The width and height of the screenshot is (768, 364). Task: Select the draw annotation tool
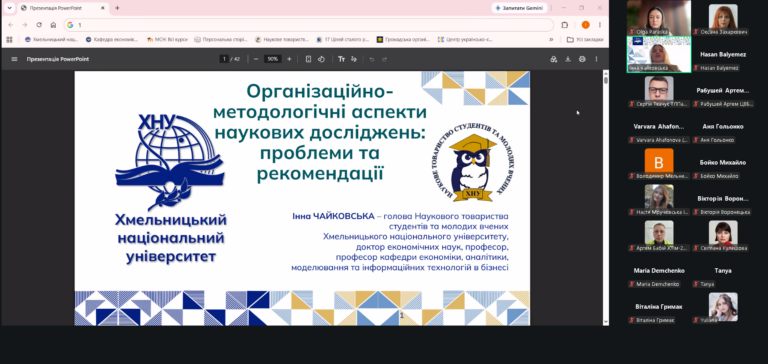[x=354, y=59]
